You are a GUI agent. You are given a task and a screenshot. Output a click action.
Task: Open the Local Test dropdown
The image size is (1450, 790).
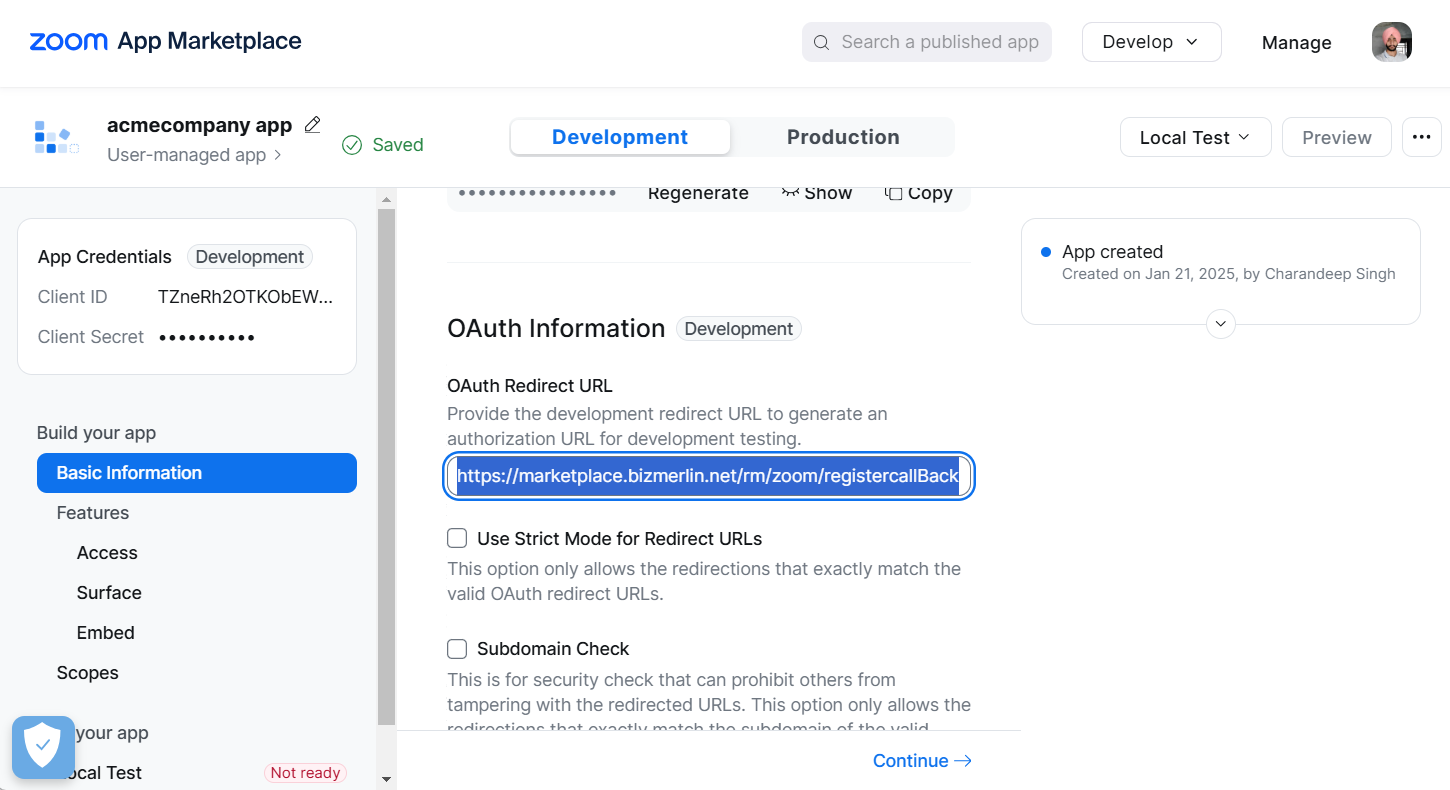coord(1195,137)
